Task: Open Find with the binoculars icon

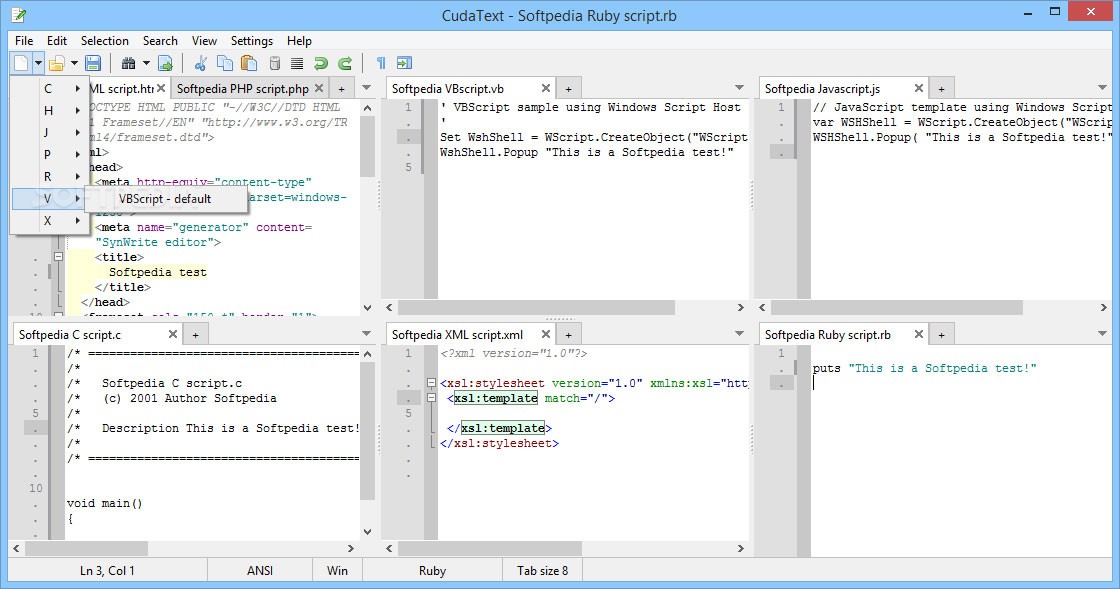Action: [x=128, y=63]
